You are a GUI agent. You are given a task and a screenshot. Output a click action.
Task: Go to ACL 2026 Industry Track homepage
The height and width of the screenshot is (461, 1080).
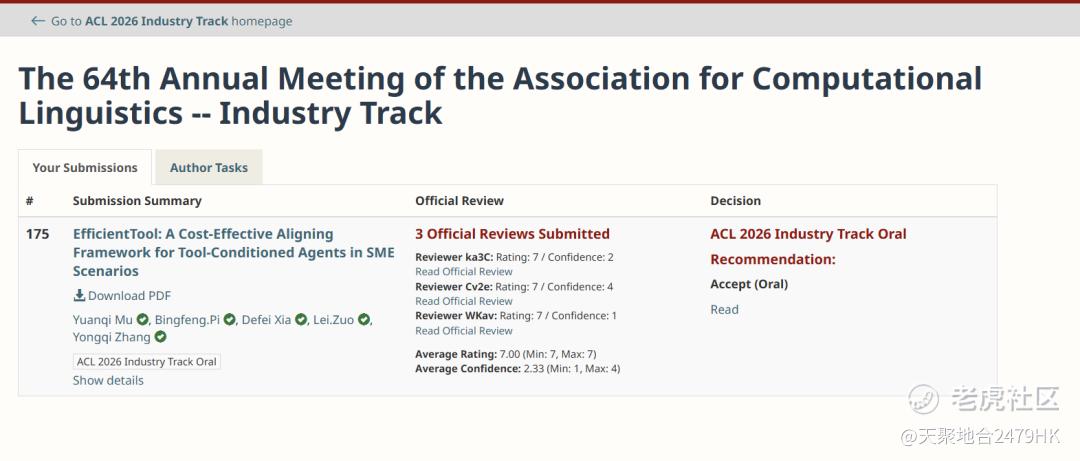click(171, 21)
